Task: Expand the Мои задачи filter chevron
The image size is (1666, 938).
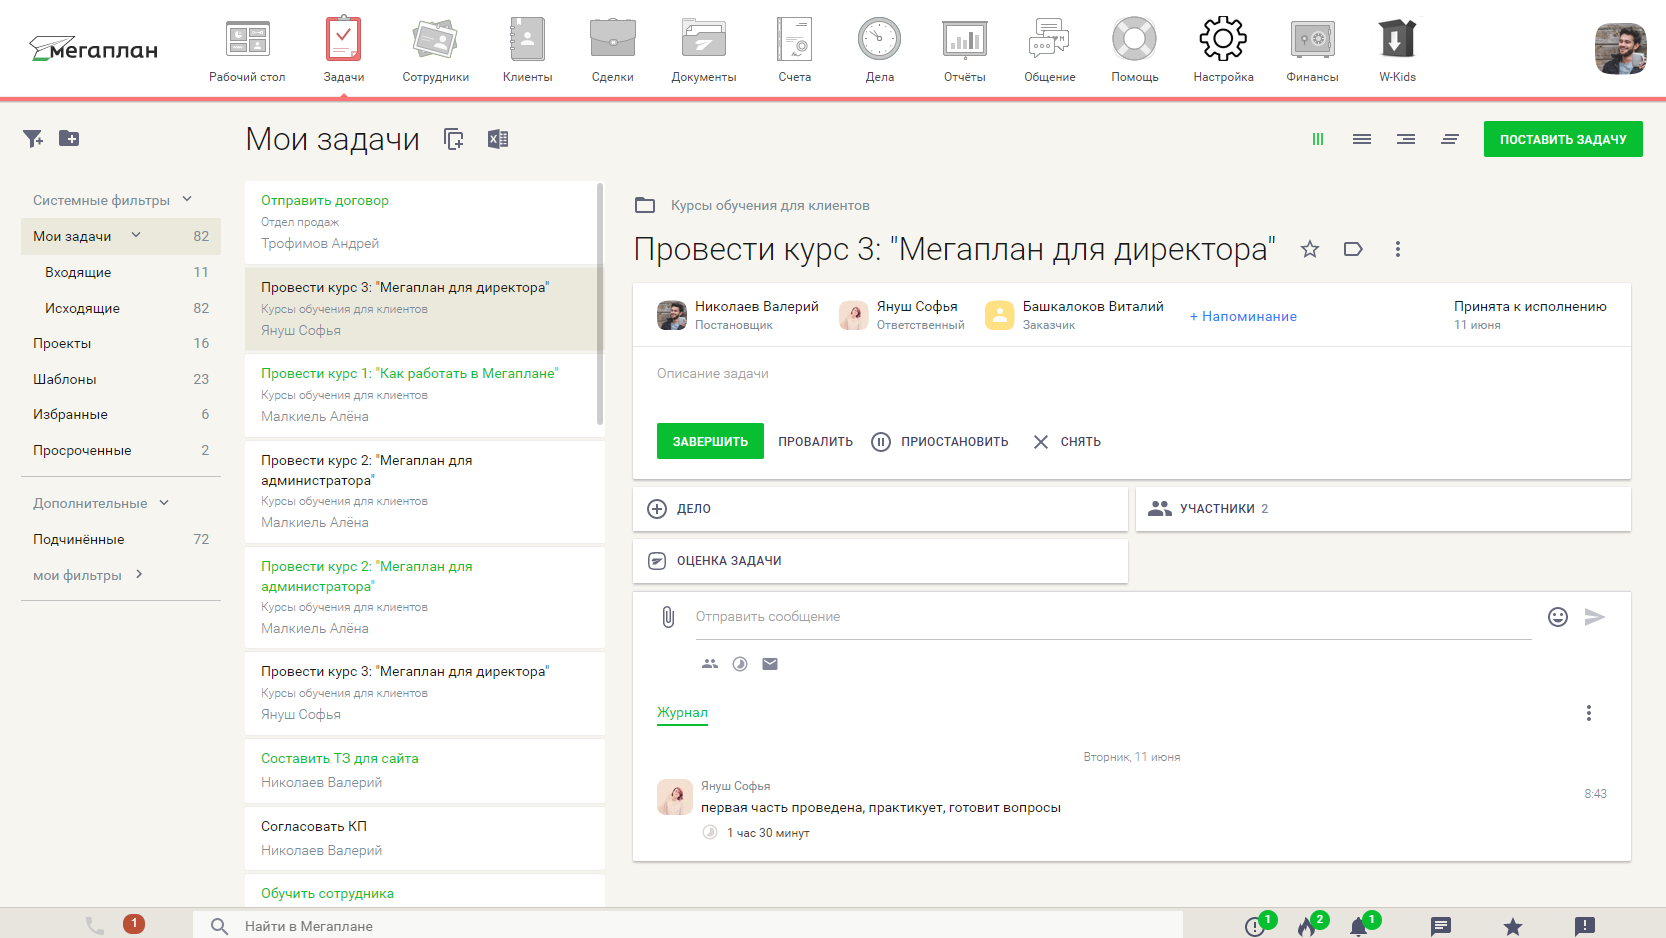Action: [x=136, y=235]
